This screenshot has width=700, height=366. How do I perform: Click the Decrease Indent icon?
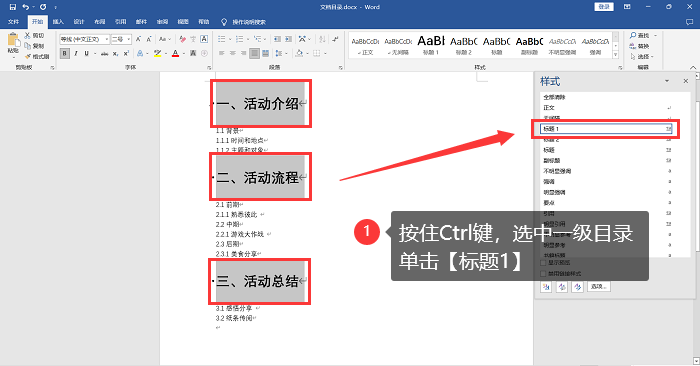tap(277, 39)
